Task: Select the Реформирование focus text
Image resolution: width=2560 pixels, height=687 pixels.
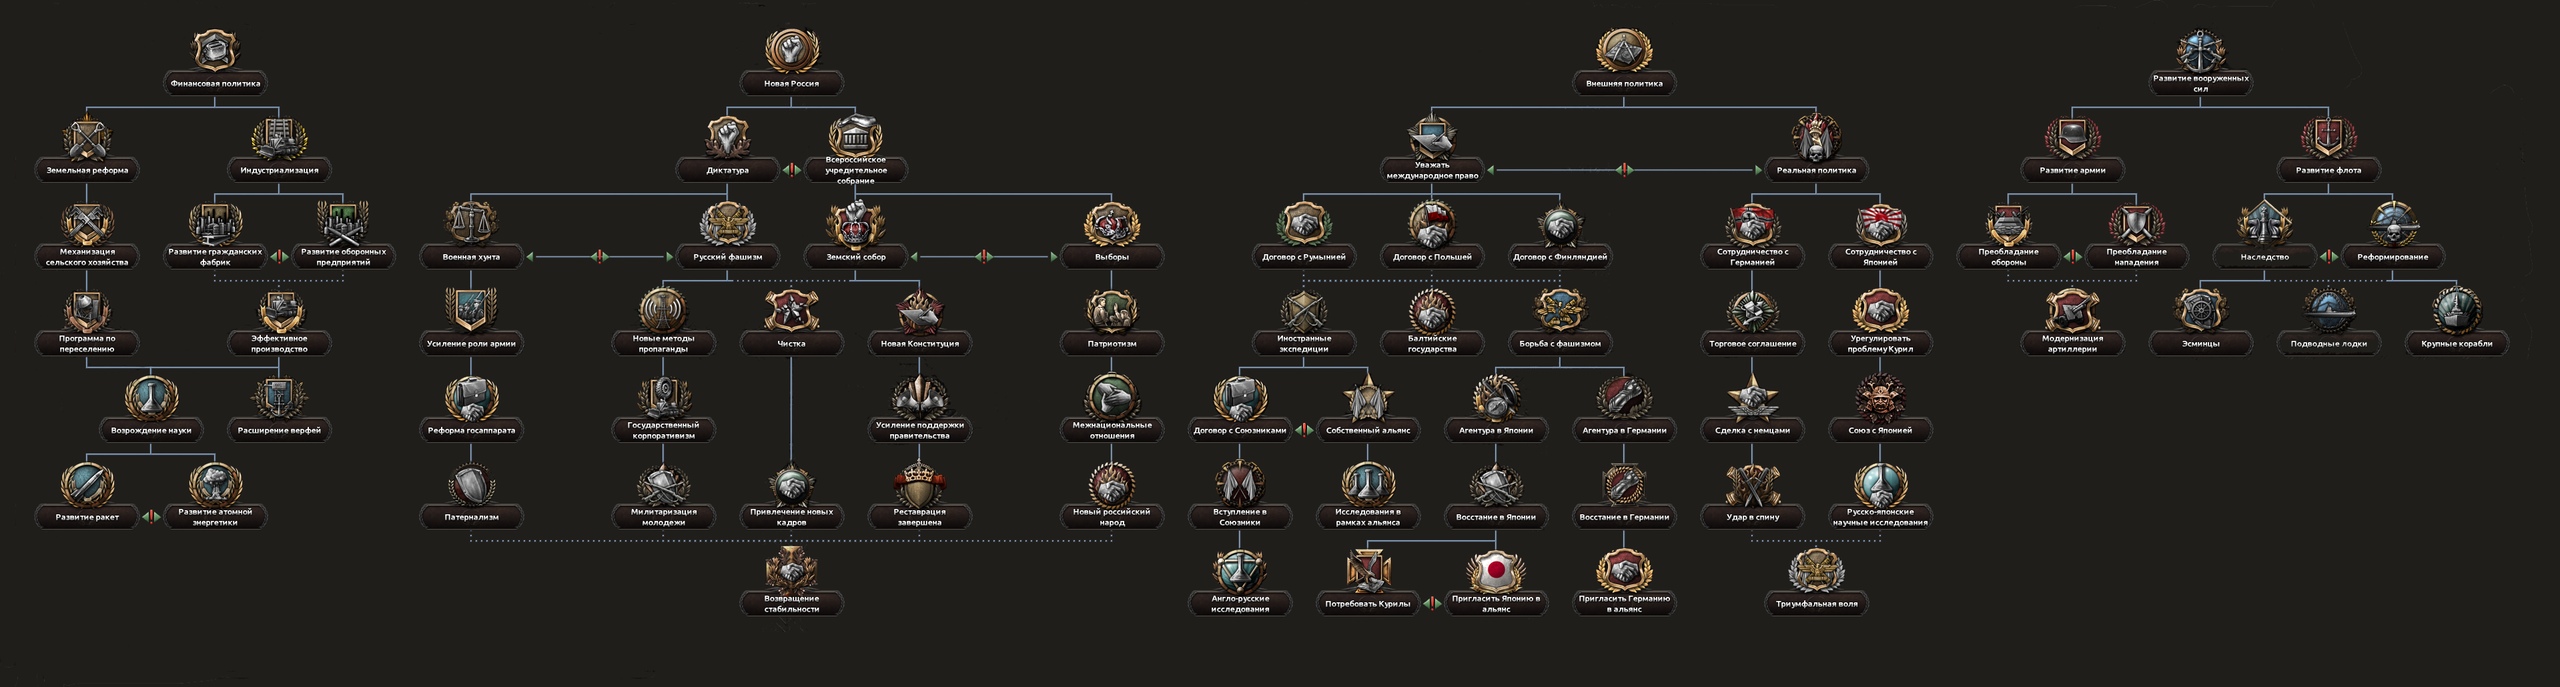Action: 2392,257
